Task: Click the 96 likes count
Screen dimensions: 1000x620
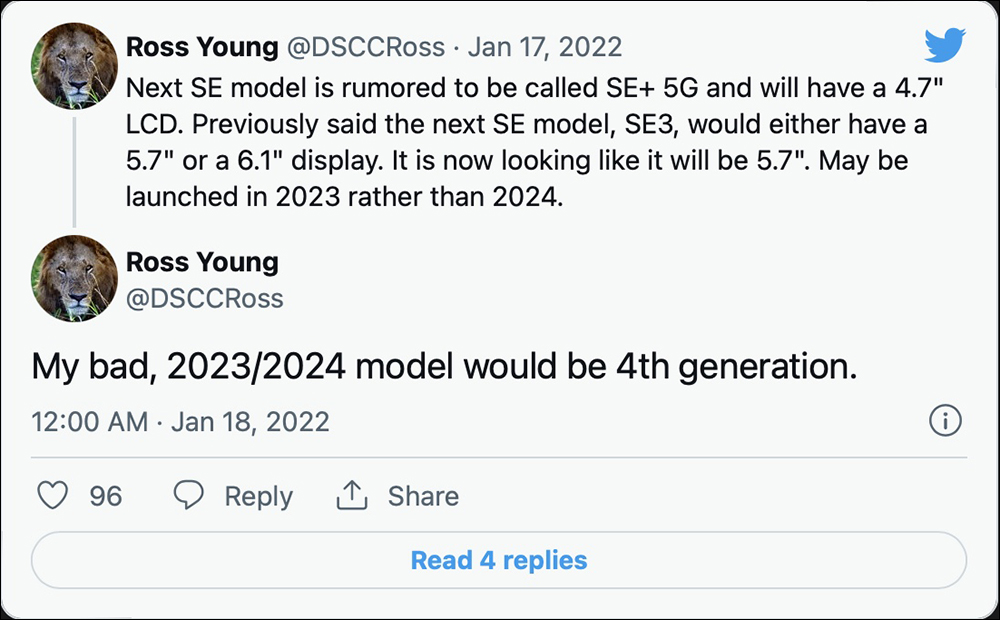Action: tap(105, 496)
